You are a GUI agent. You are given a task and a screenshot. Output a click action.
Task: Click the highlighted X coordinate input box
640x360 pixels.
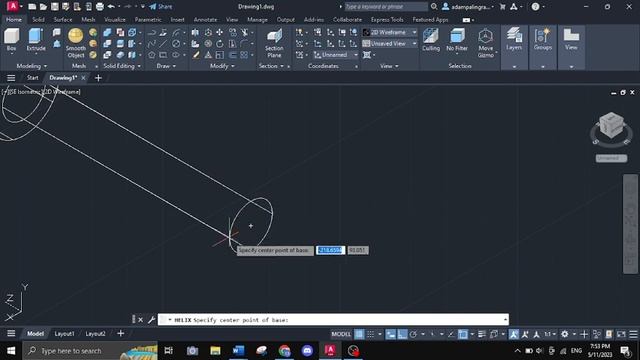tap(330, 250)
